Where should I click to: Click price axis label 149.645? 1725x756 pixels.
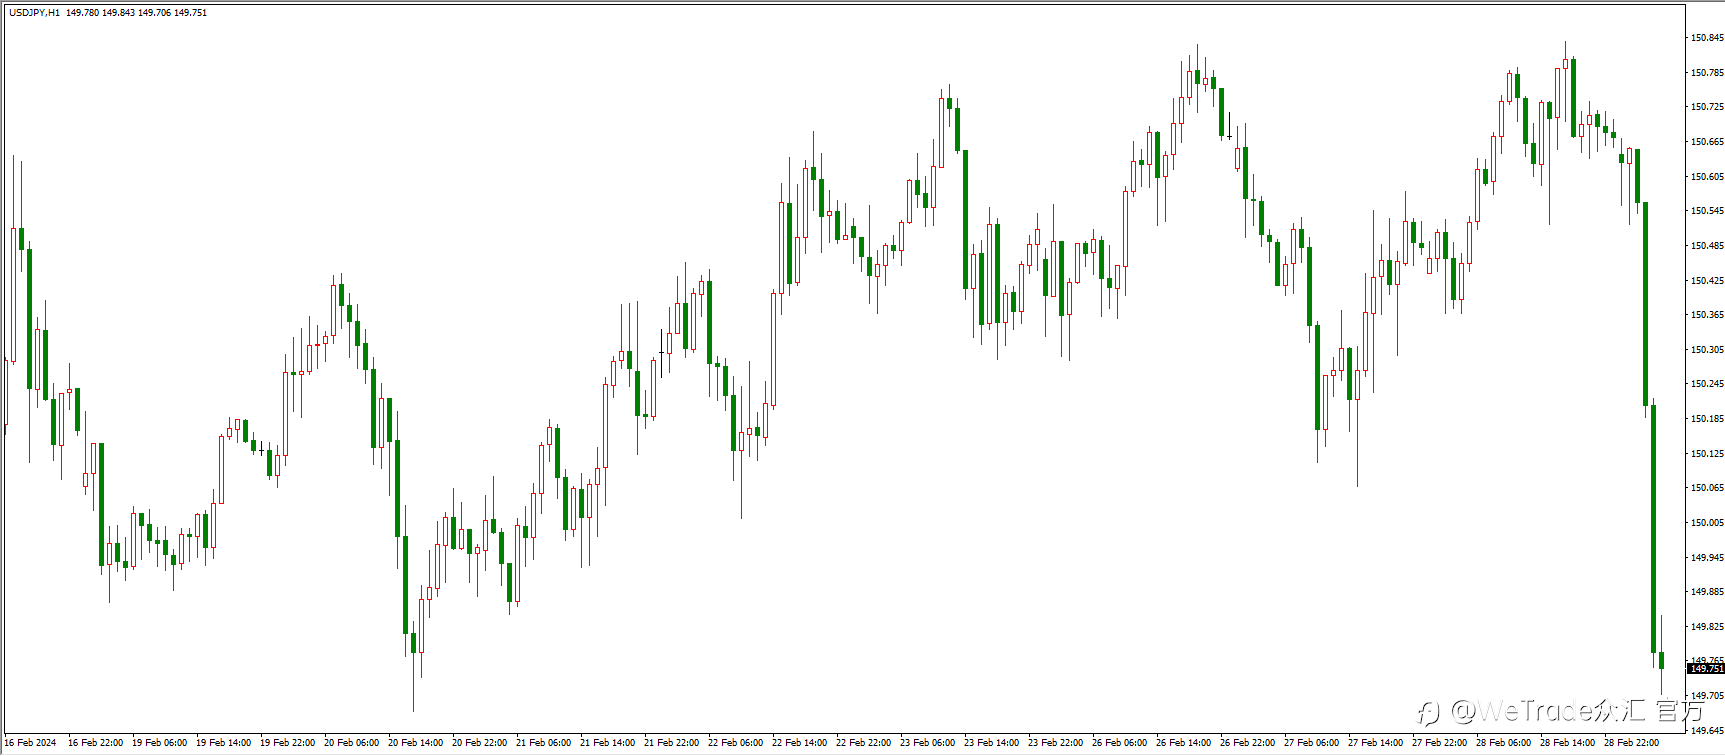[1707, 731]
